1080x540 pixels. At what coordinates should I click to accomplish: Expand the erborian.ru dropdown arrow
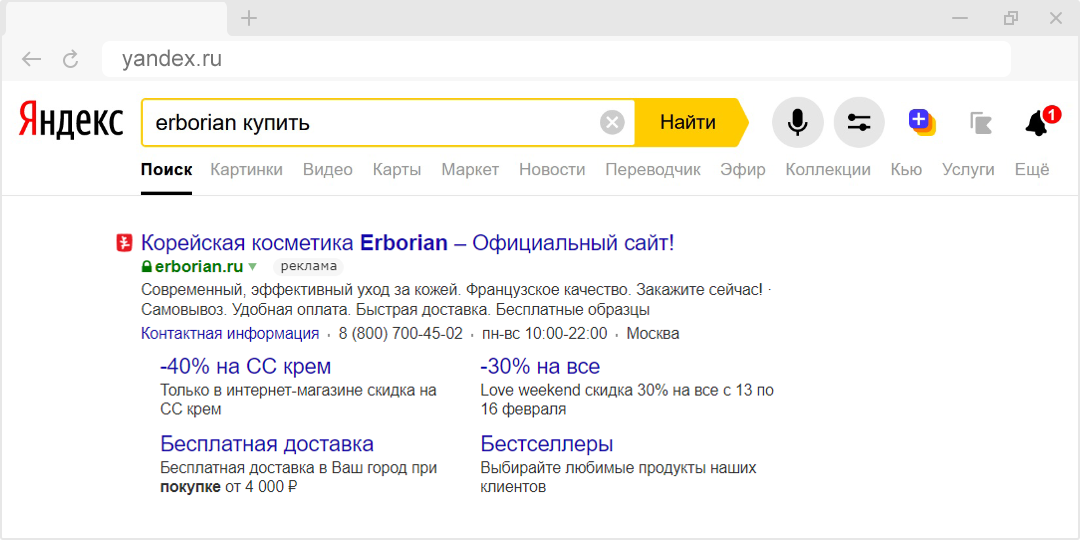[253, 267]
